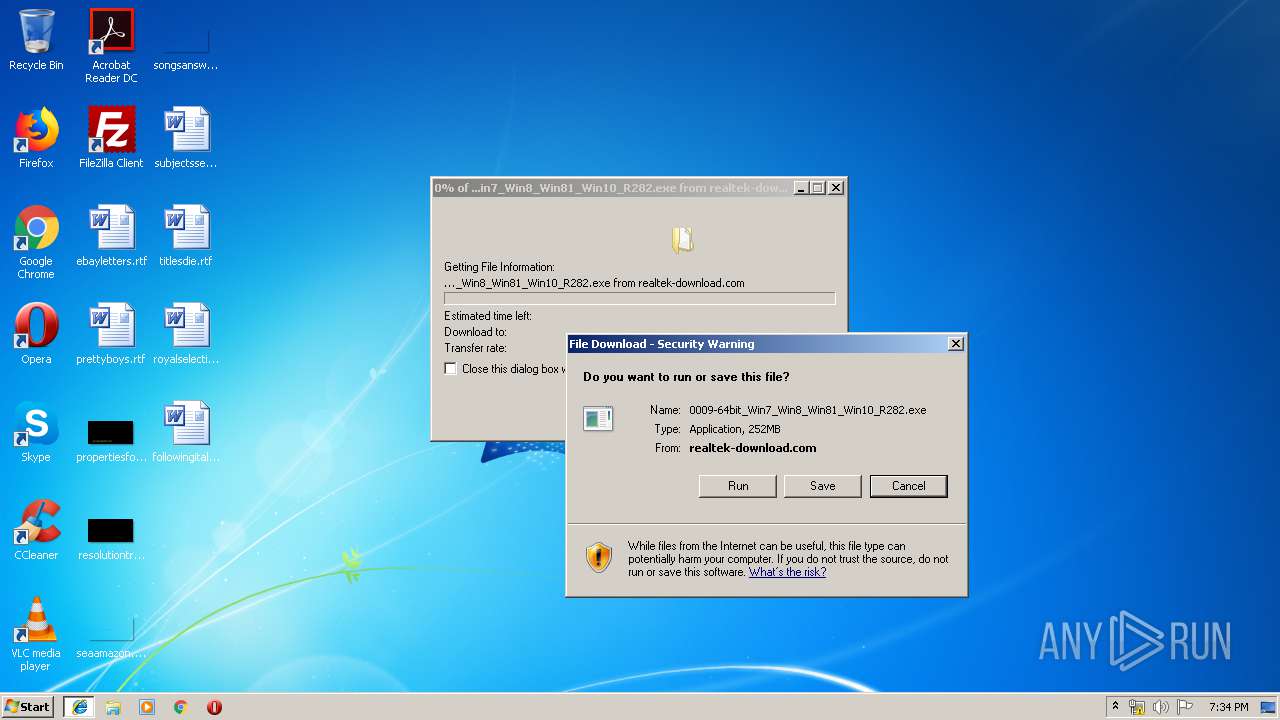Click the Opera taskbar icon

click(214, 707)
